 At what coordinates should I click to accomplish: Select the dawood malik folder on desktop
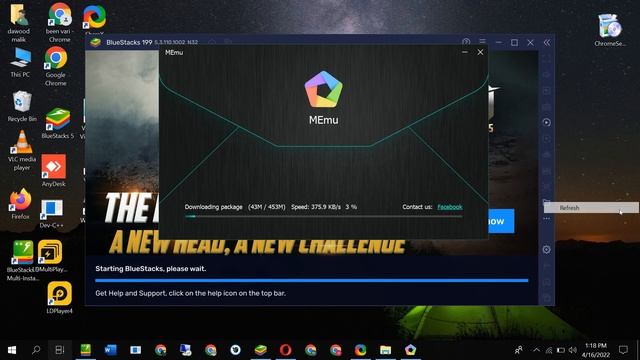(19, 23)
